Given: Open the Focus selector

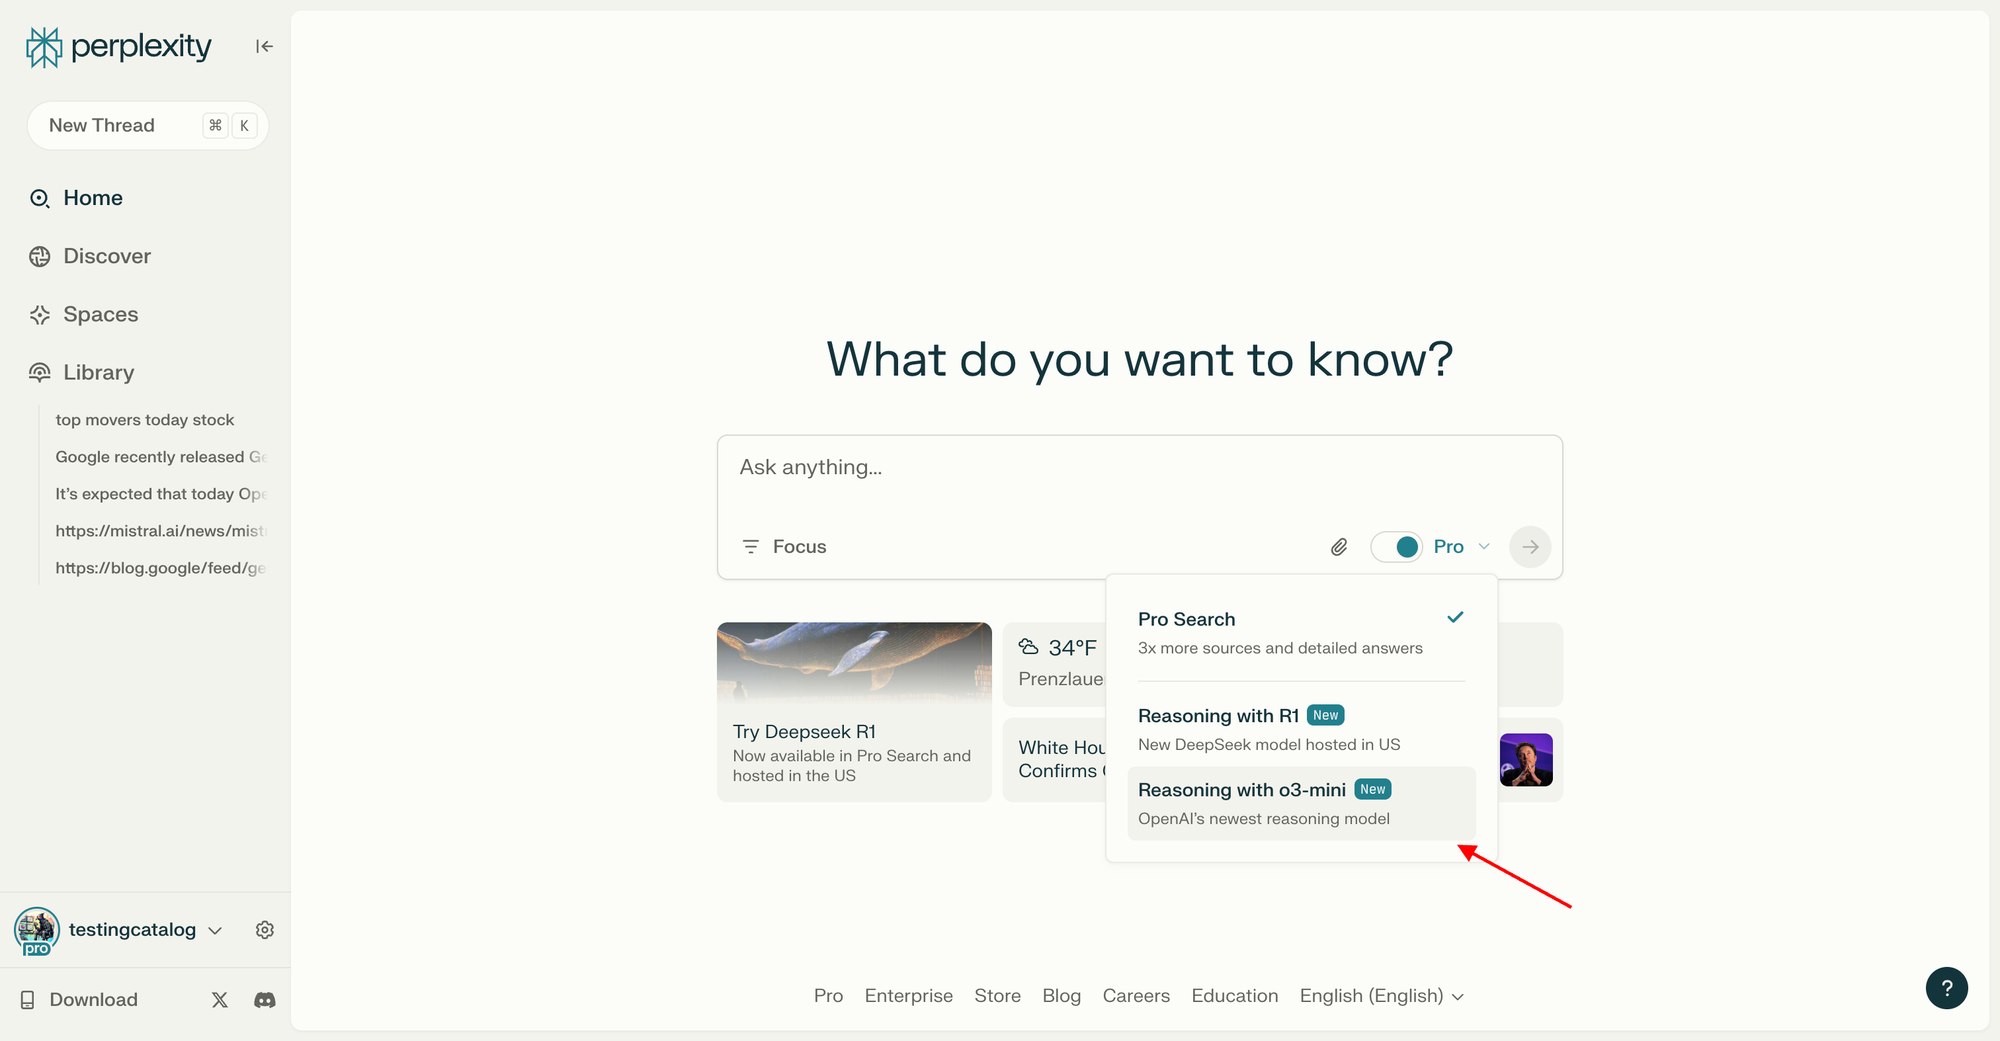Looking at the screenshot, I should [x=784, y=547].
